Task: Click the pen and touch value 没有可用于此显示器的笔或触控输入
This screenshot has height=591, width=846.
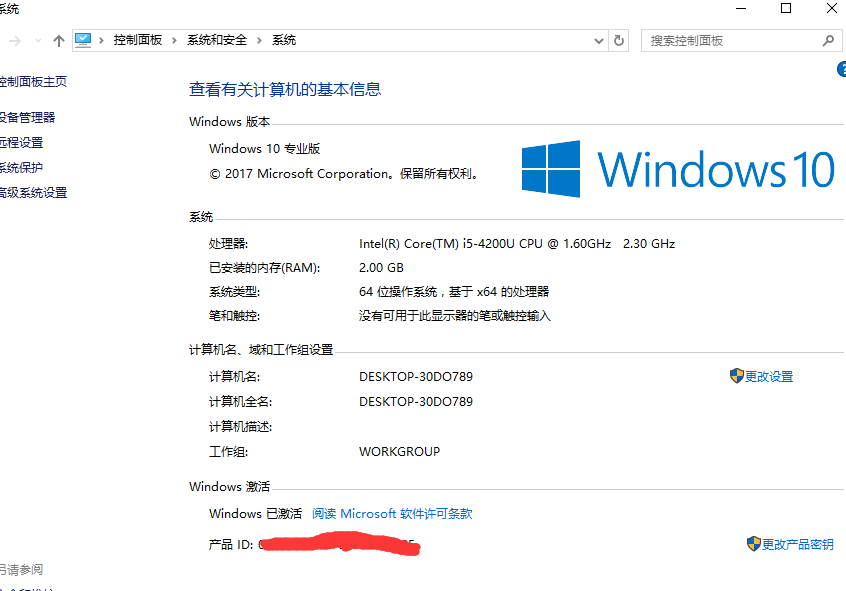Action: coord(455,315)
